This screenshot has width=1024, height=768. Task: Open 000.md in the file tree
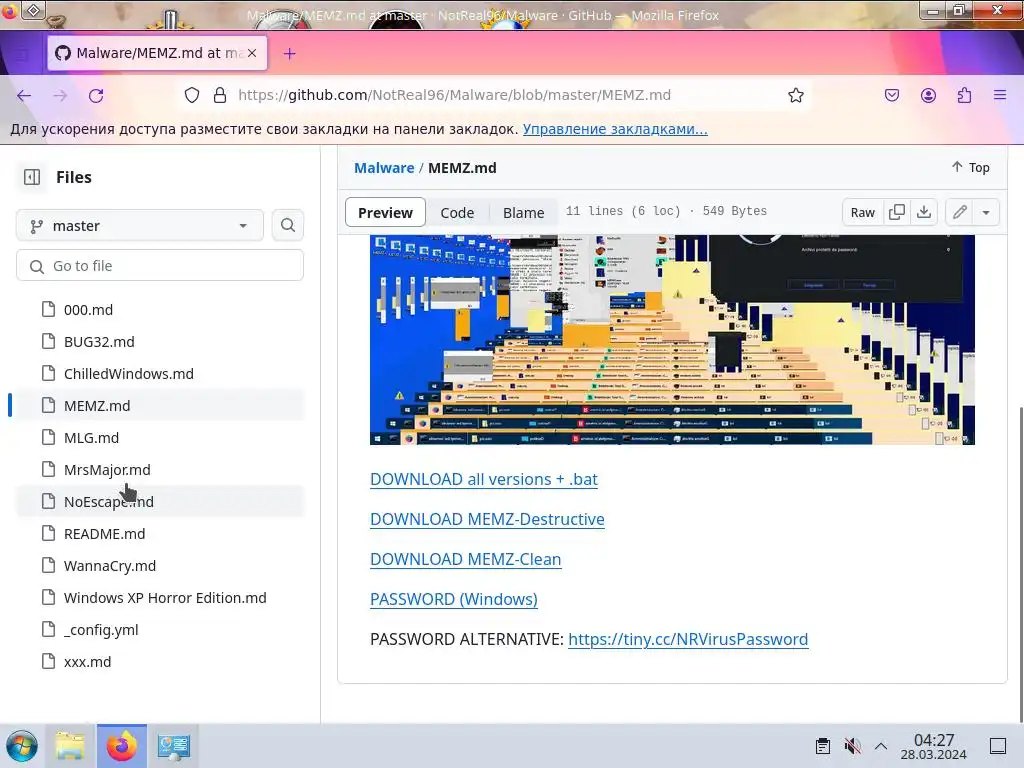click(x=160, y=310)
